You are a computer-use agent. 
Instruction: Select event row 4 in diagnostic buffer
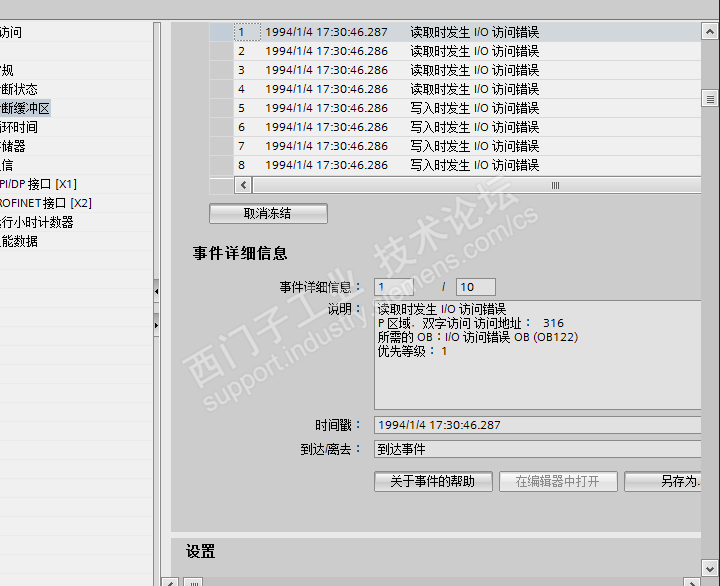click(x=456, y=89)
